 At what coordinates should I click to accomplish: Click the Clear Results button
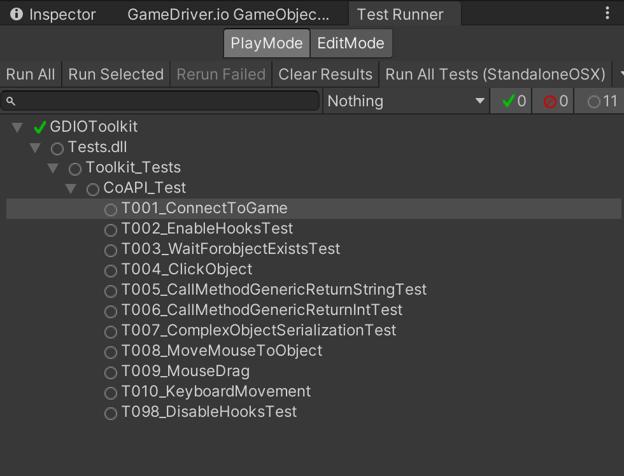(x=325, y=74)
